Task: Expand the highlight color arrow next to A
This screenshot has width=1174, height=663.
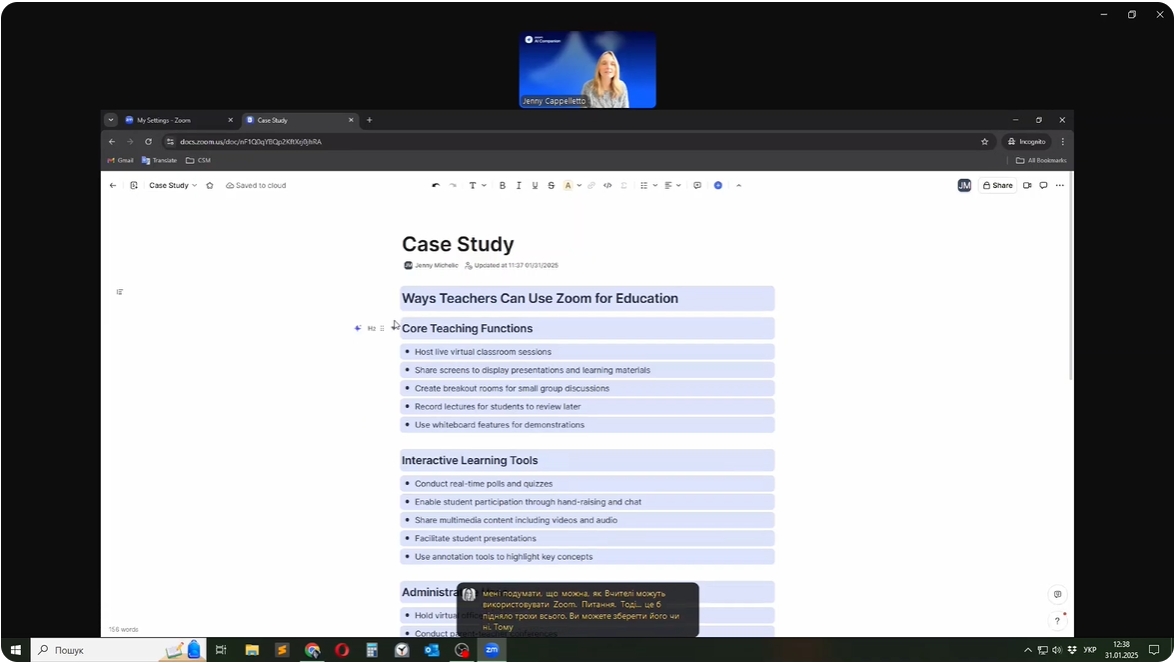Action: [579, 186]
